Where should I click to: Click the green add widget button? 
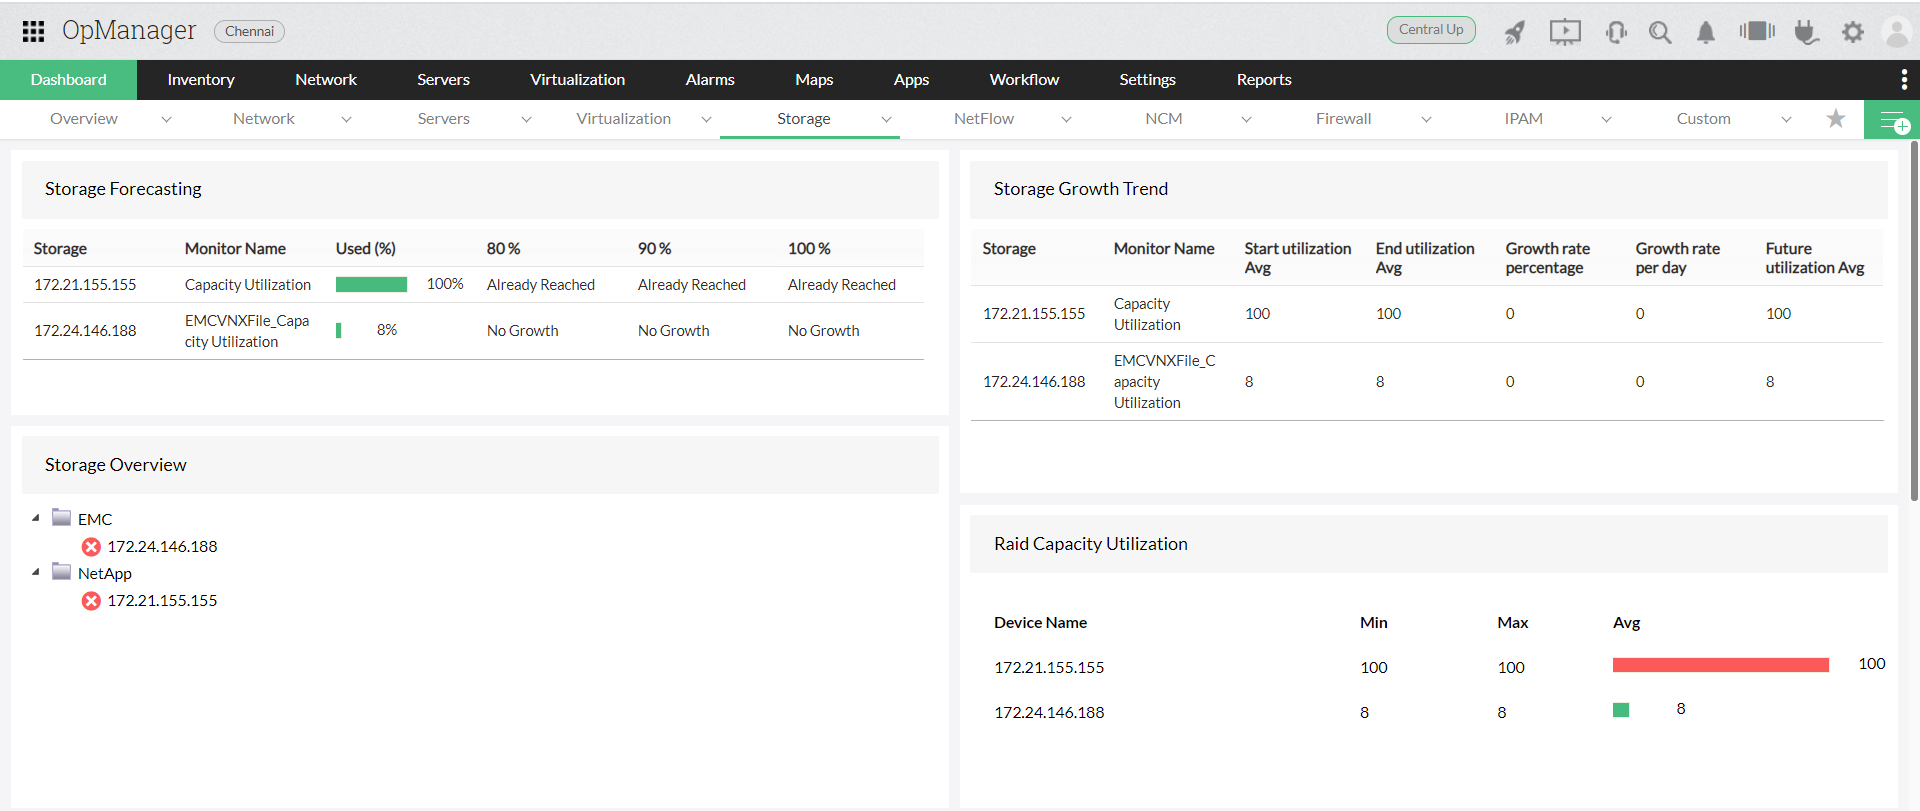click(1892, 120)
